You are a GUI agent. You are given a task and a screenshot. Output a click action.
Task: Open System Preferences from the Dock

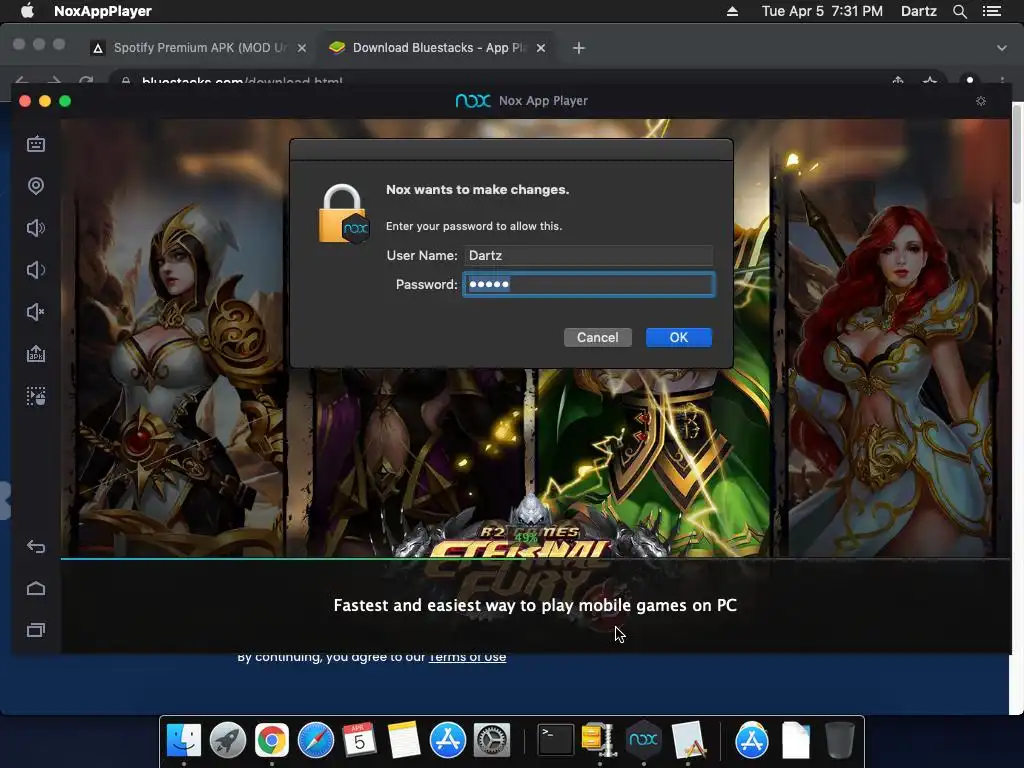[491, 740]
